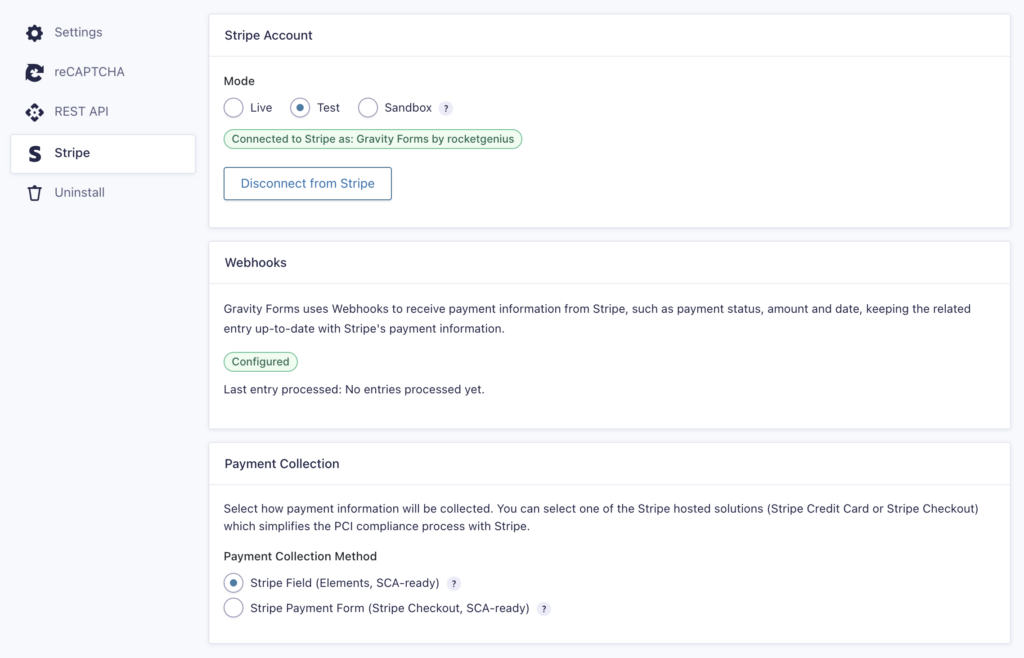This screenshot has width=1024, height=658.
Task: Click the Mode label
Action: click(x=239, y=81)
